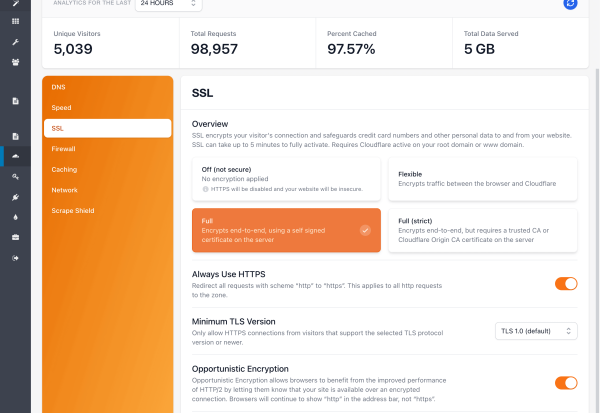Click the Always Use HTTPS heading

(x=228, y=274)
